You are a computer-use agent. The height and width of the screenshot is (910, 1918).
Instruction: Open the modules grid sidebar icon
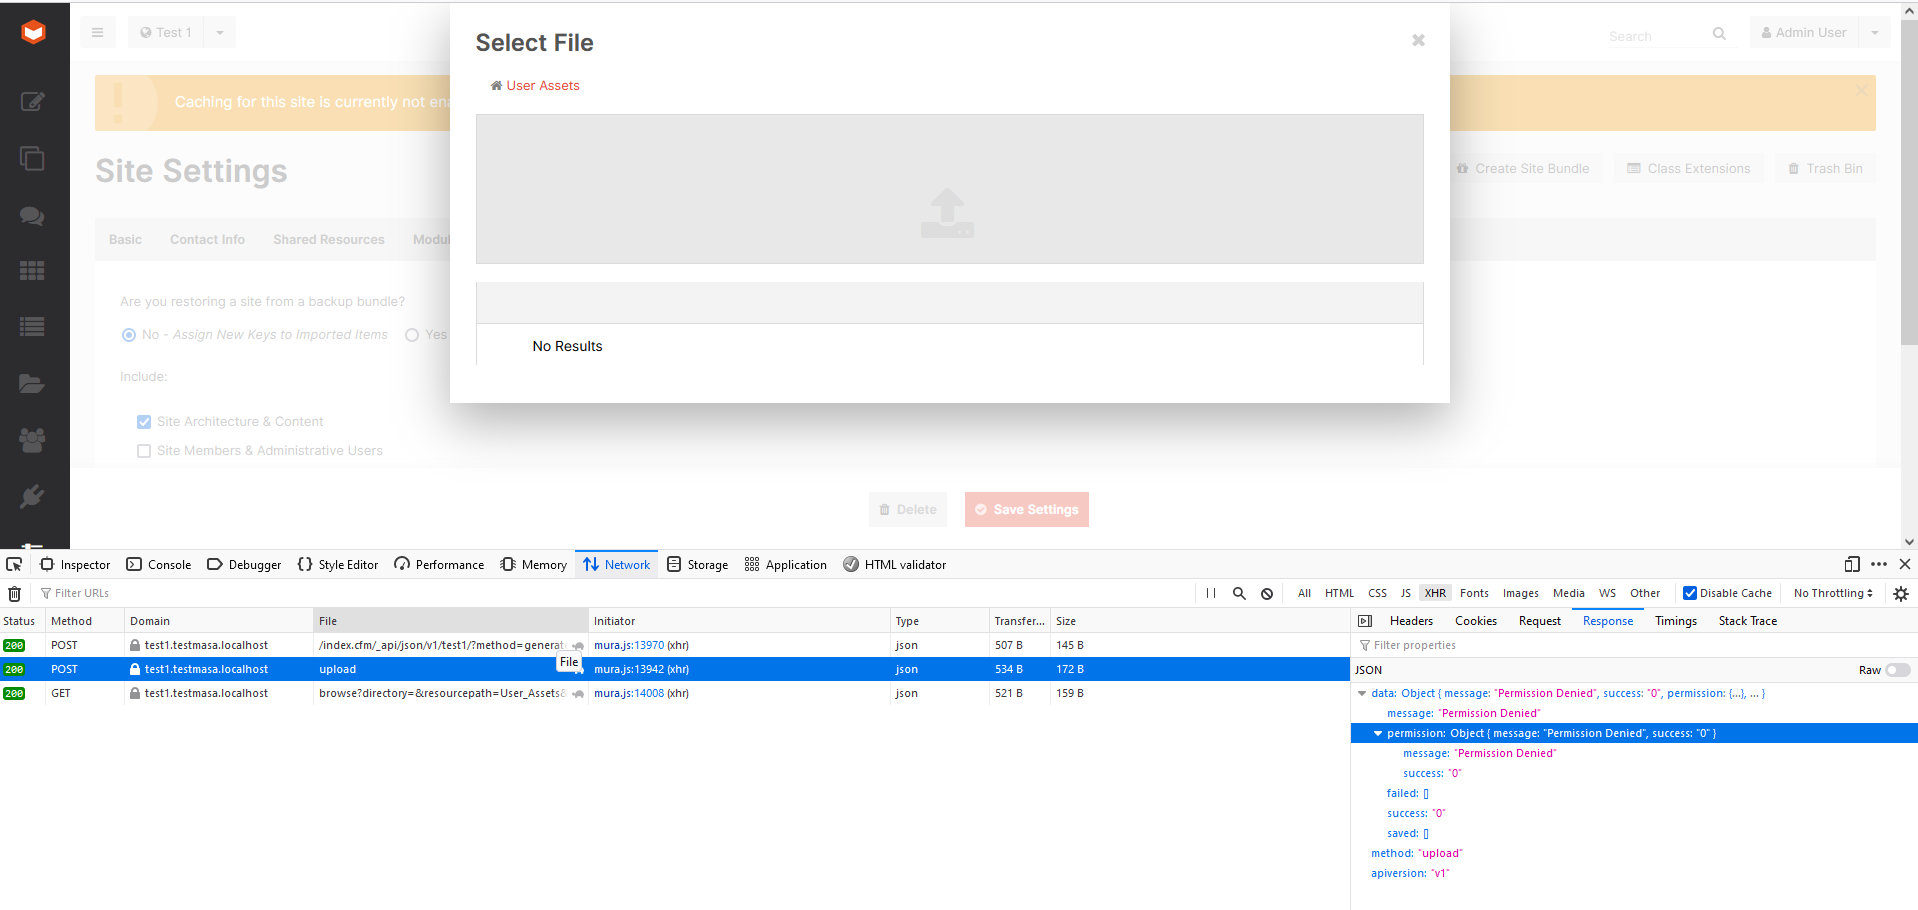(x=33, y=271)
